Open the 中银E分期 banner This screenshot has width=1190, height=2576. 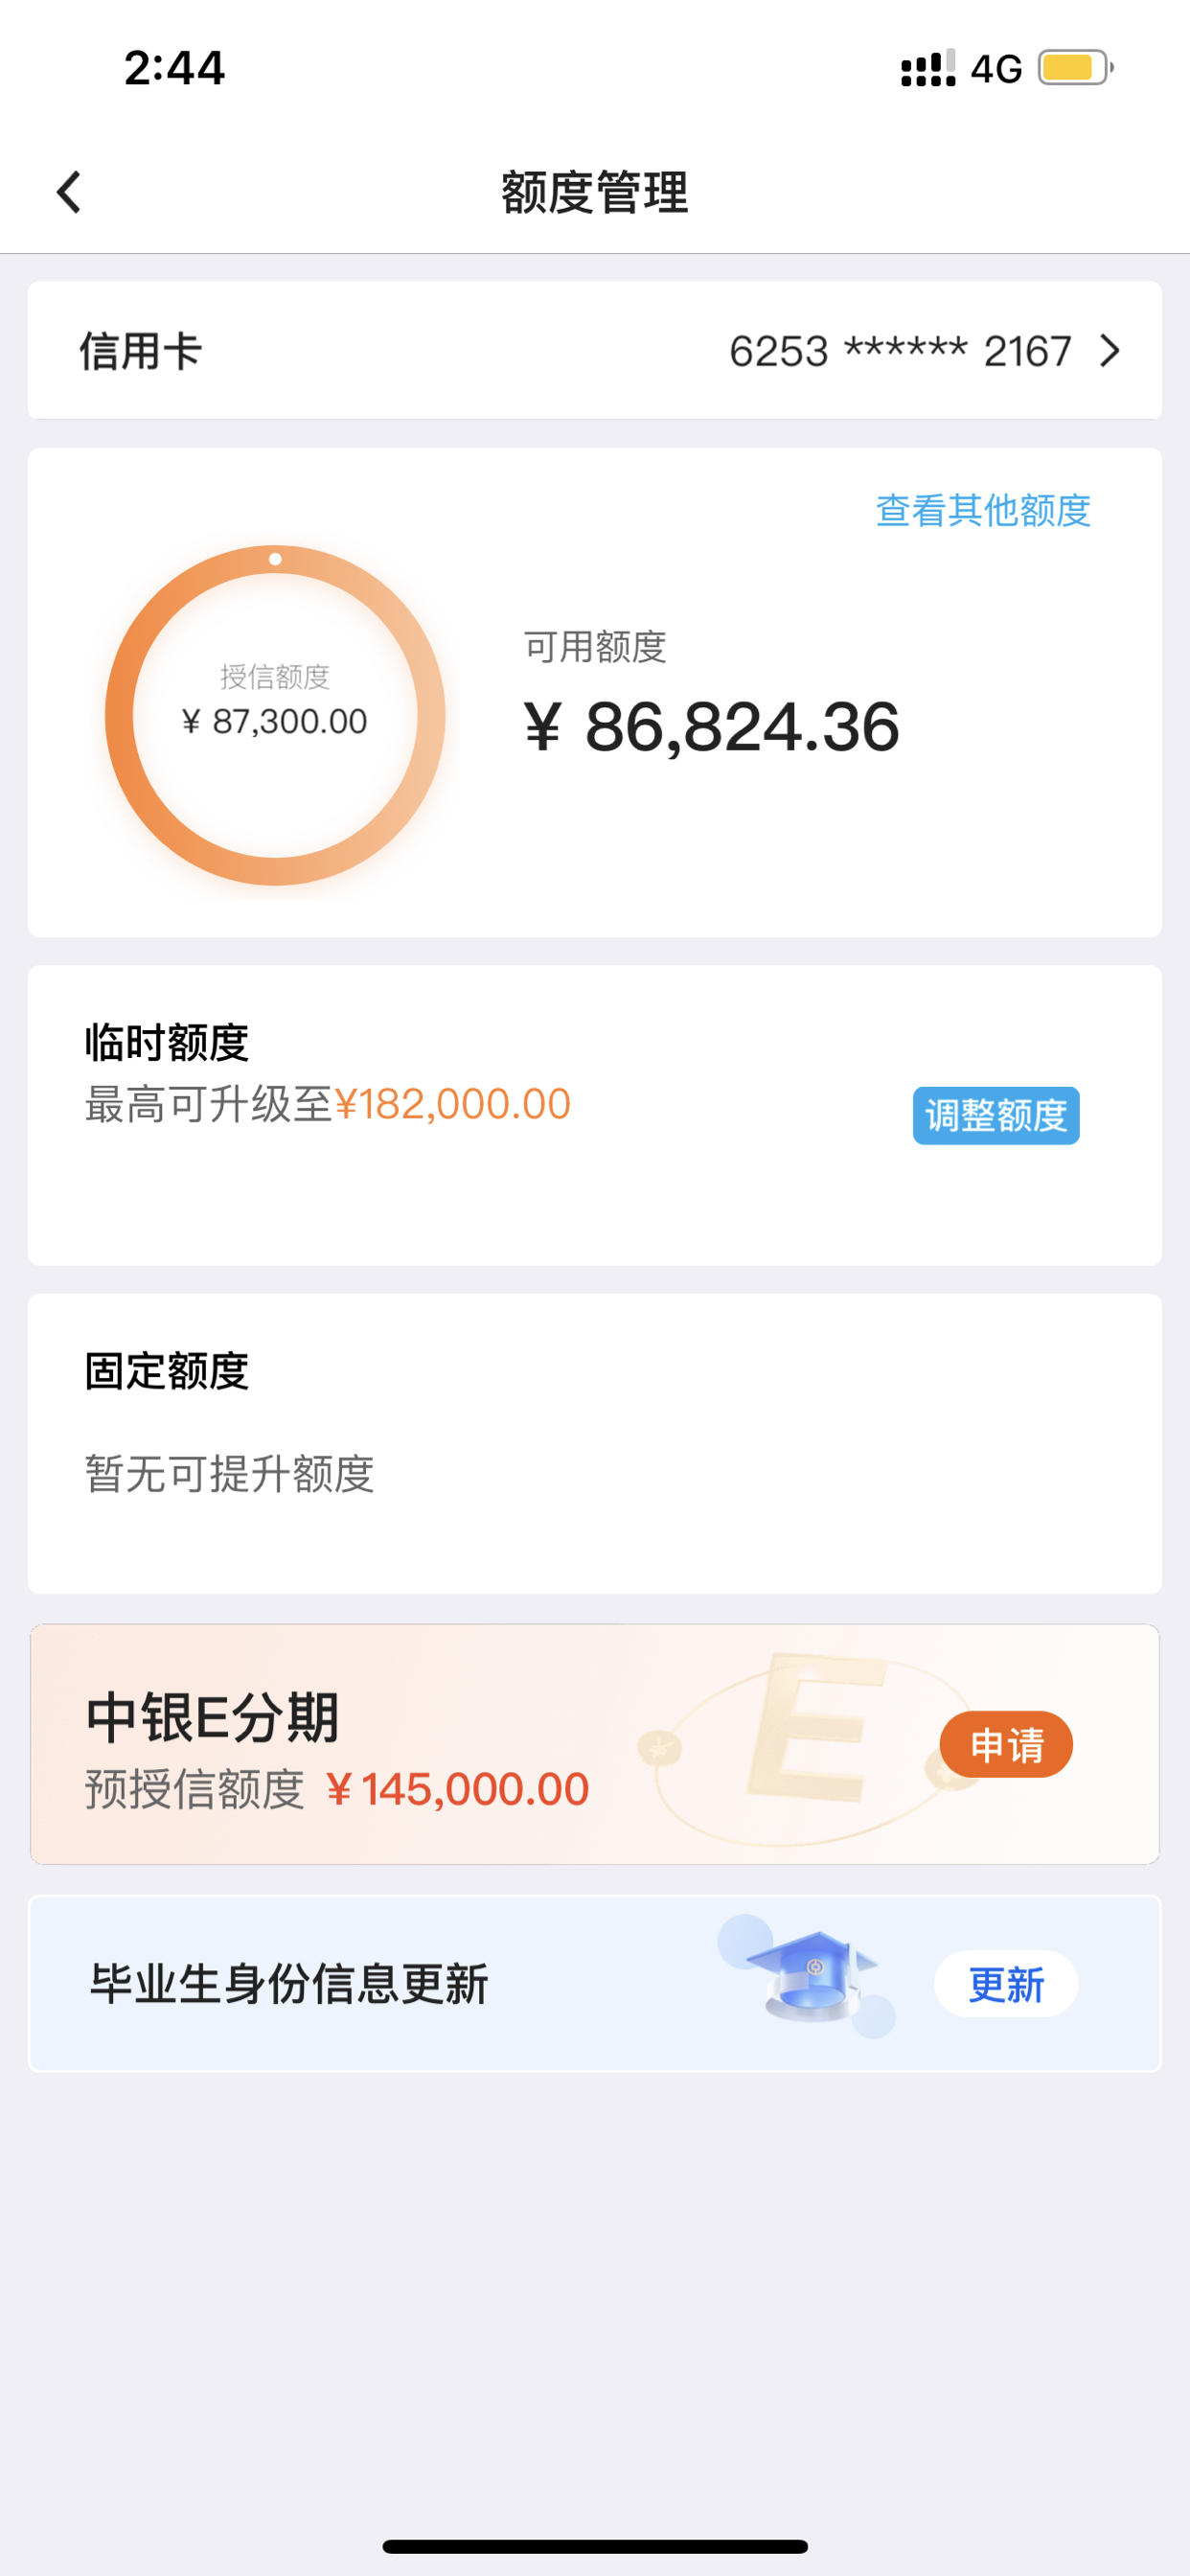click(595, 1744)
